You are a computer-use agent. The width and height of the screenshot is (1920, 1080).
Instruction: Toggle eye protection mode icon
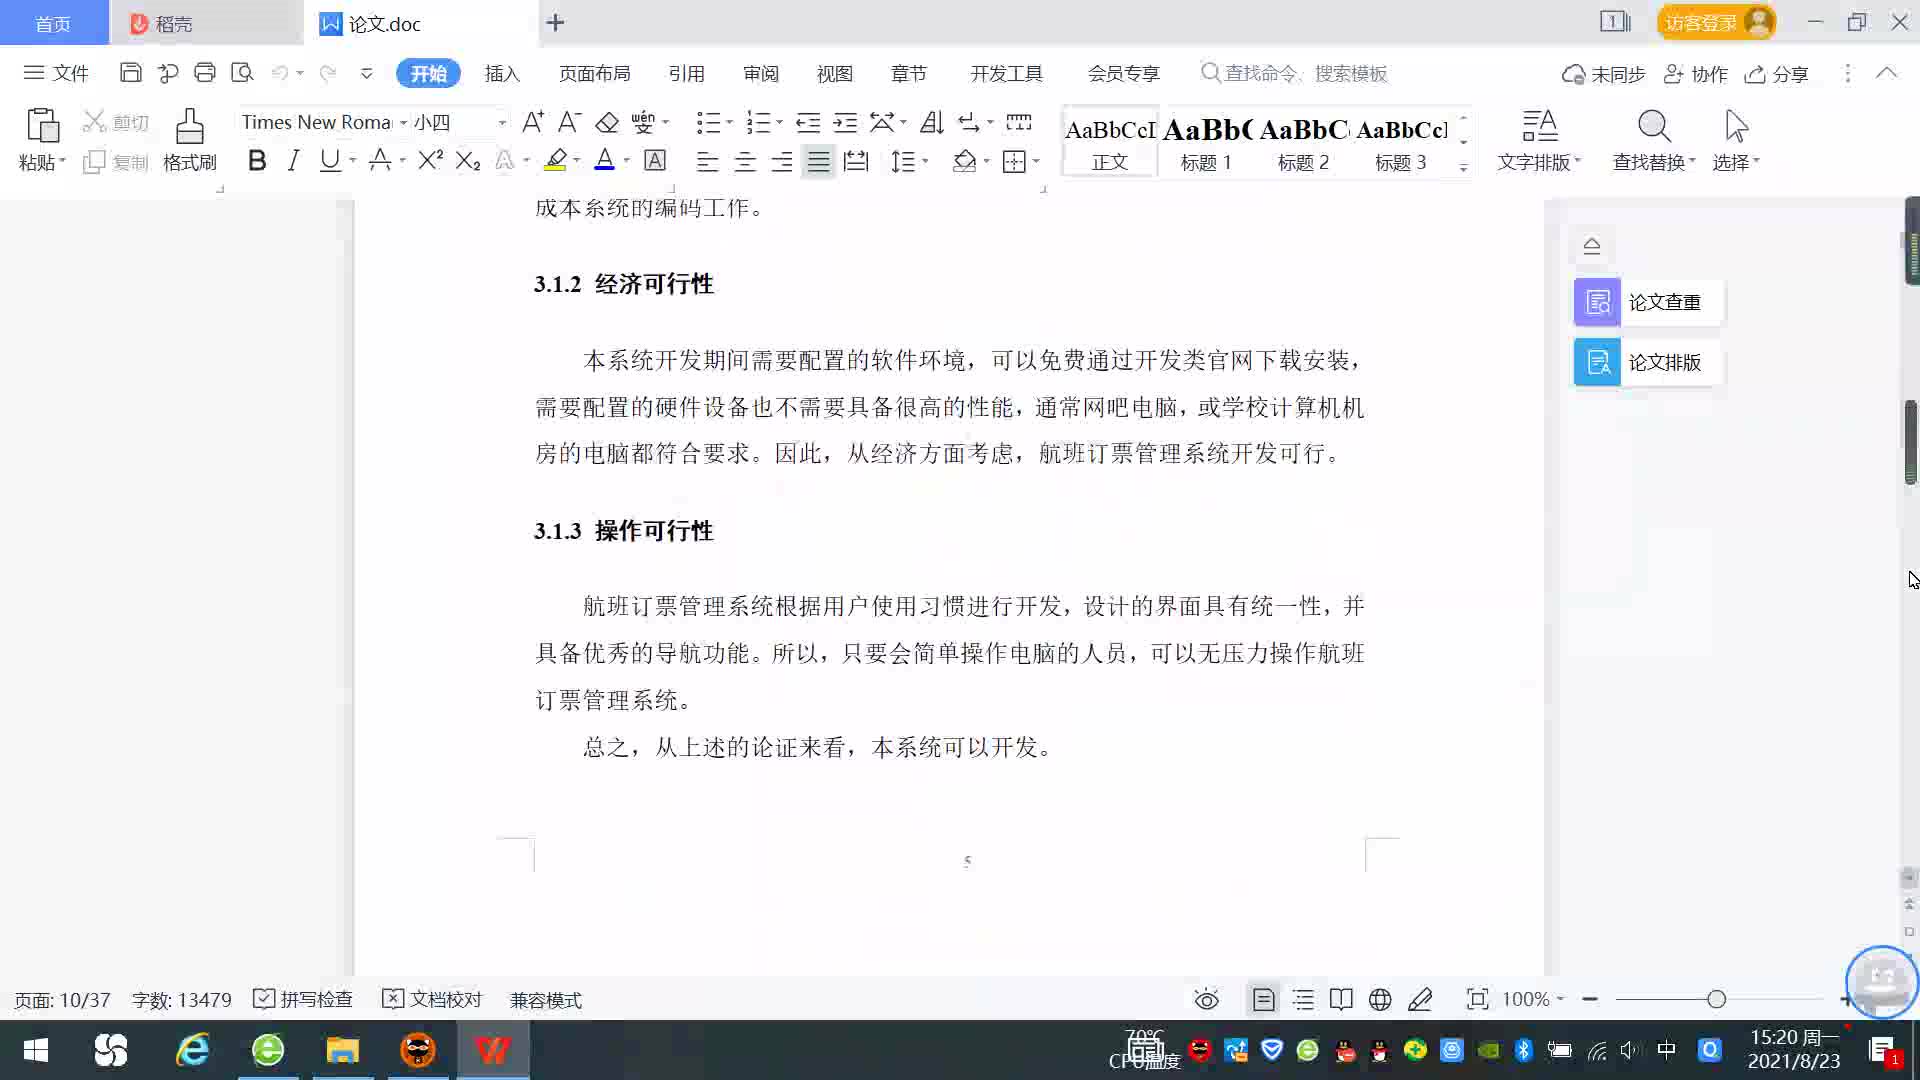[1207, 999]
